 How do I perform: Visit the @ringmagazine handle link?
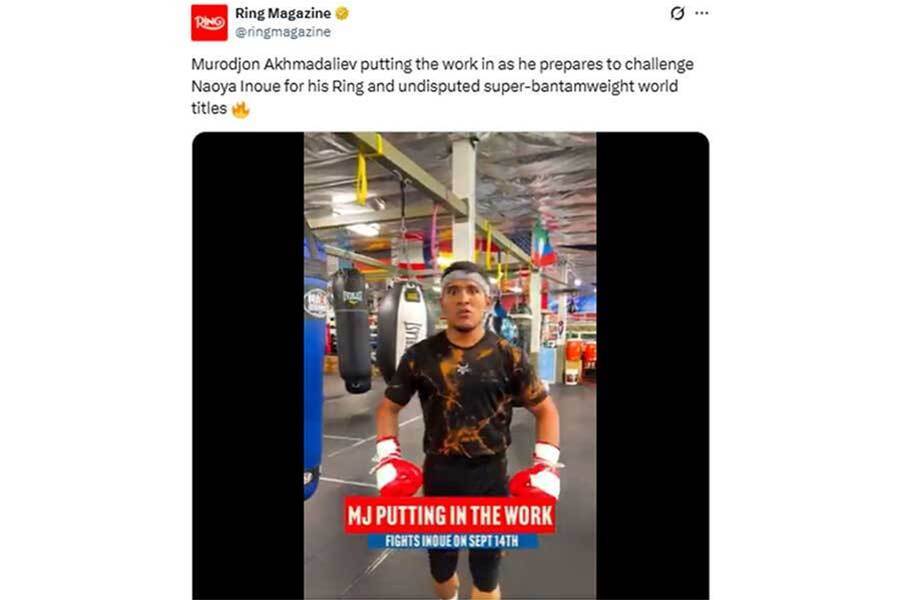pyautogui.click(x=283, y=32)
